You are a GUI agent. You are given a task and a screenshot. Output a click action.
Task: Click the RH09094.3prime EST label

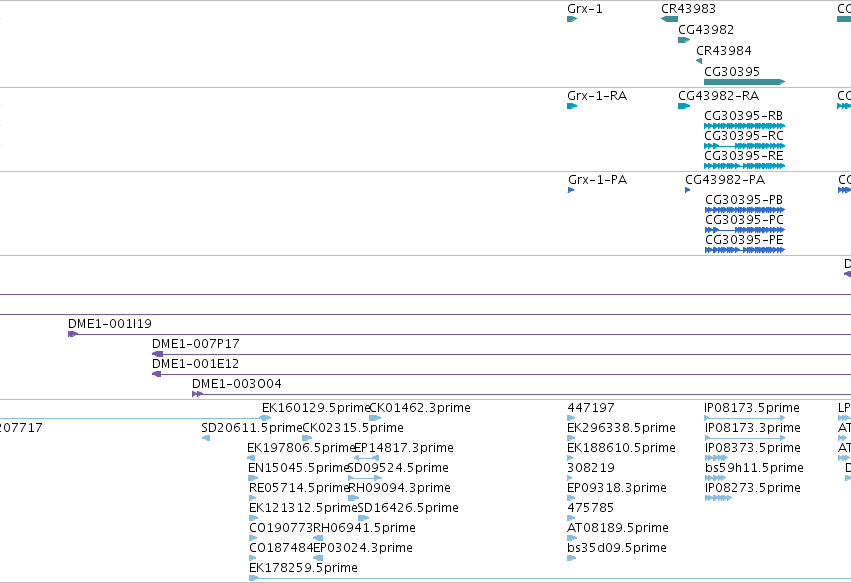click(x=399, y=488)
